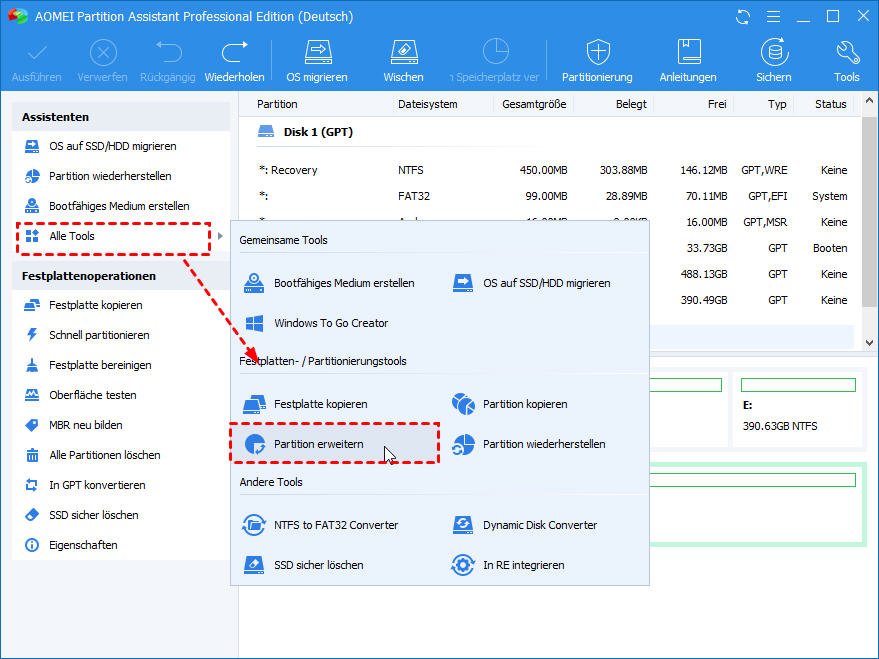Sort by Dateisystem column header
This screenshot has width=879, height=659.
point(428,104)
